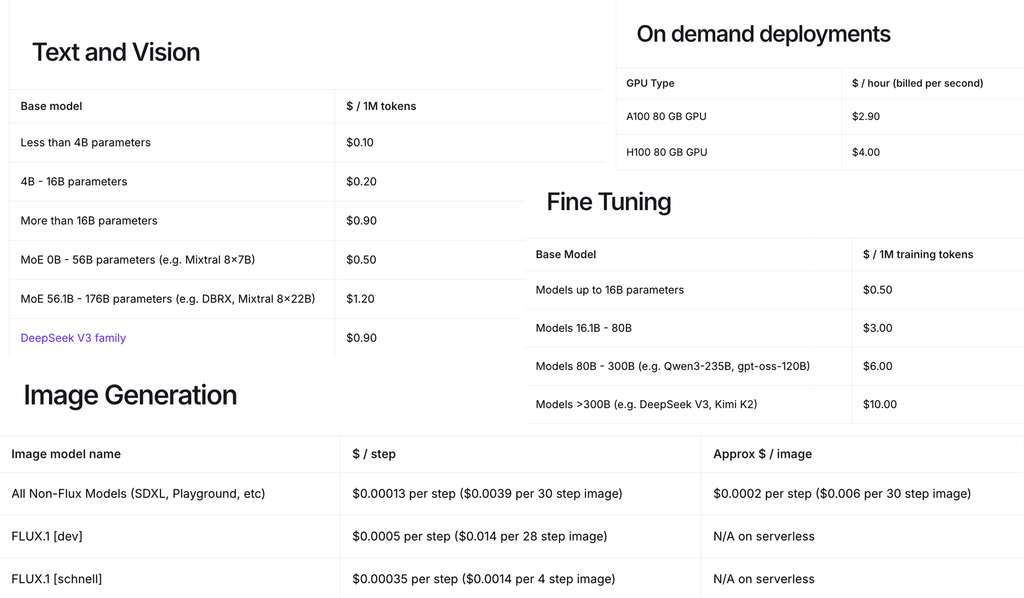Screen dimensions: 1024x598
Task: Click the $10.00 training price cell
Action: pyautogui.click(x=880, y=405)
